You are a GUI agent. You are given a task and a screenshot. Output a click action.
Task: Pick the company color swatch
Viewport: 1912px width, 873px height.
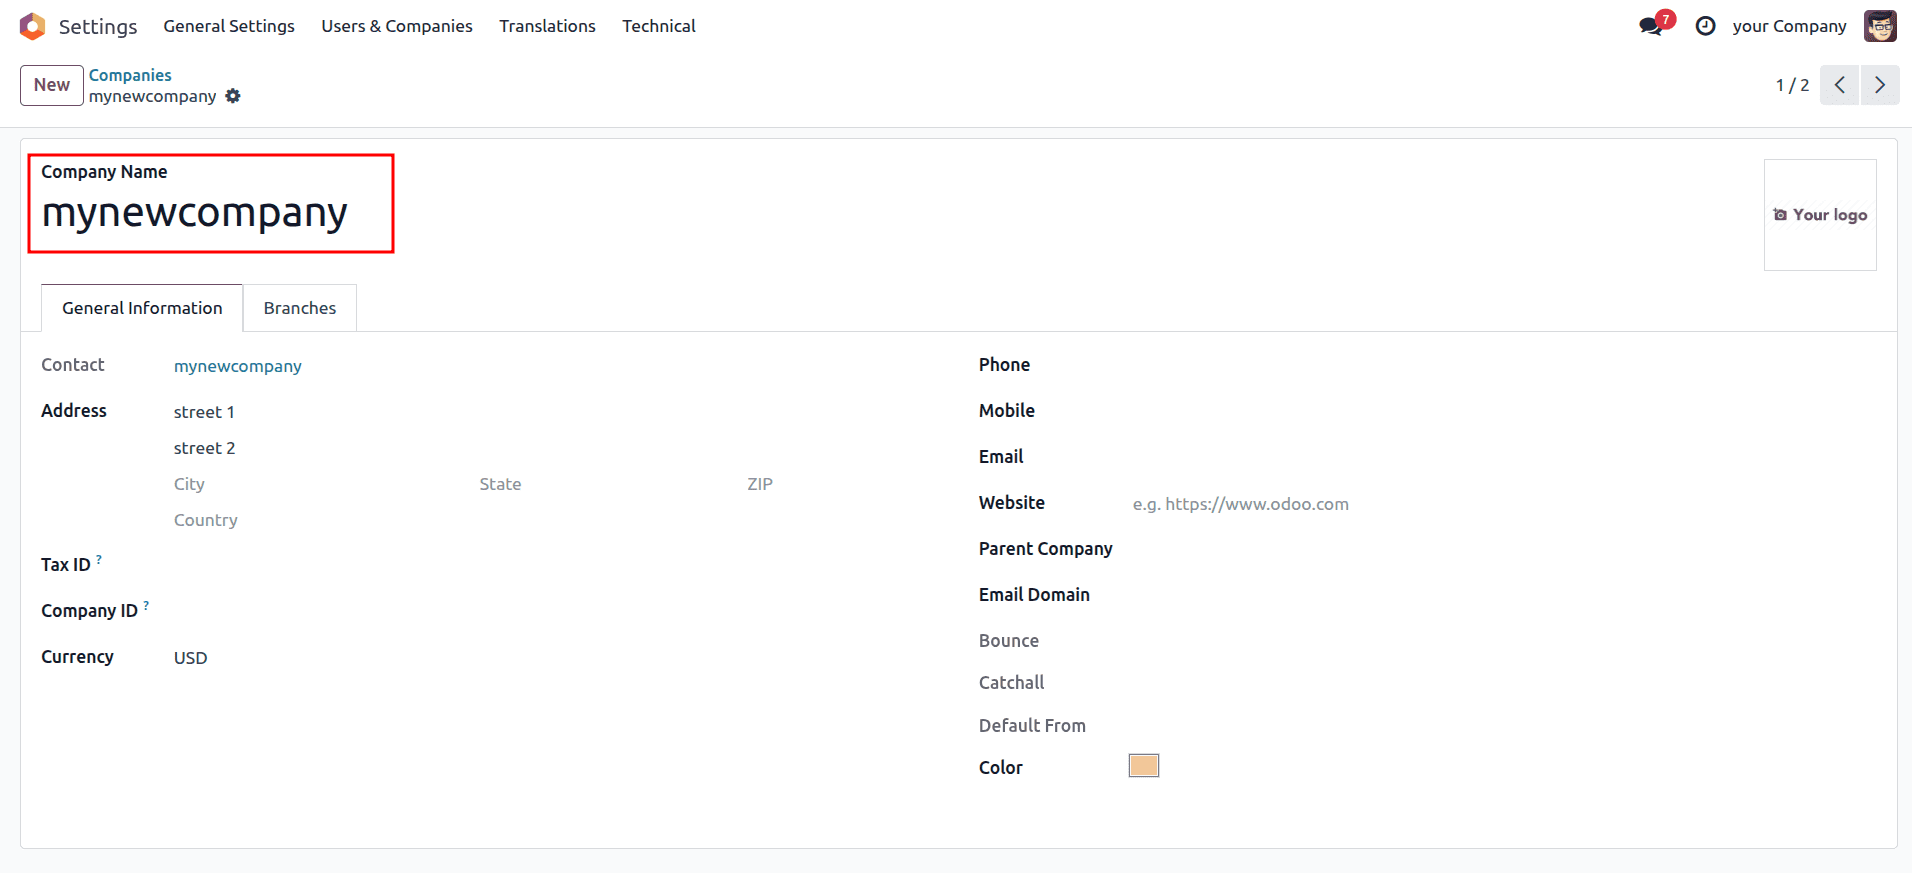point(1144,766)
